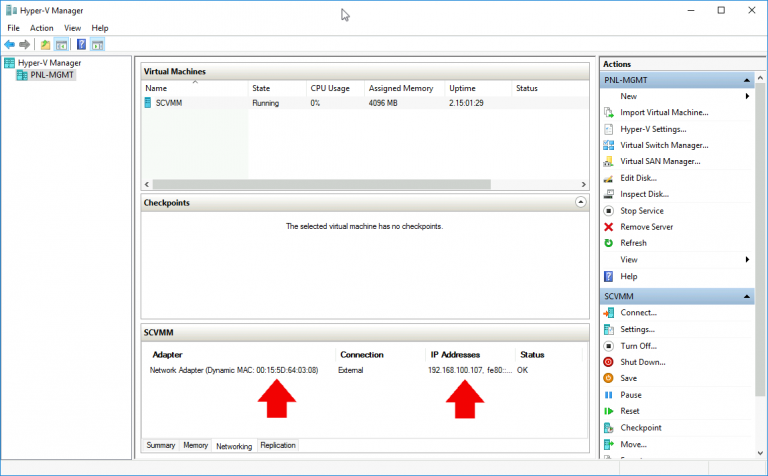Viewport: 768px width, 476px height.
Task: Click the 2.15:01:29 uptime cell
Action: click(x=466, y=103)
